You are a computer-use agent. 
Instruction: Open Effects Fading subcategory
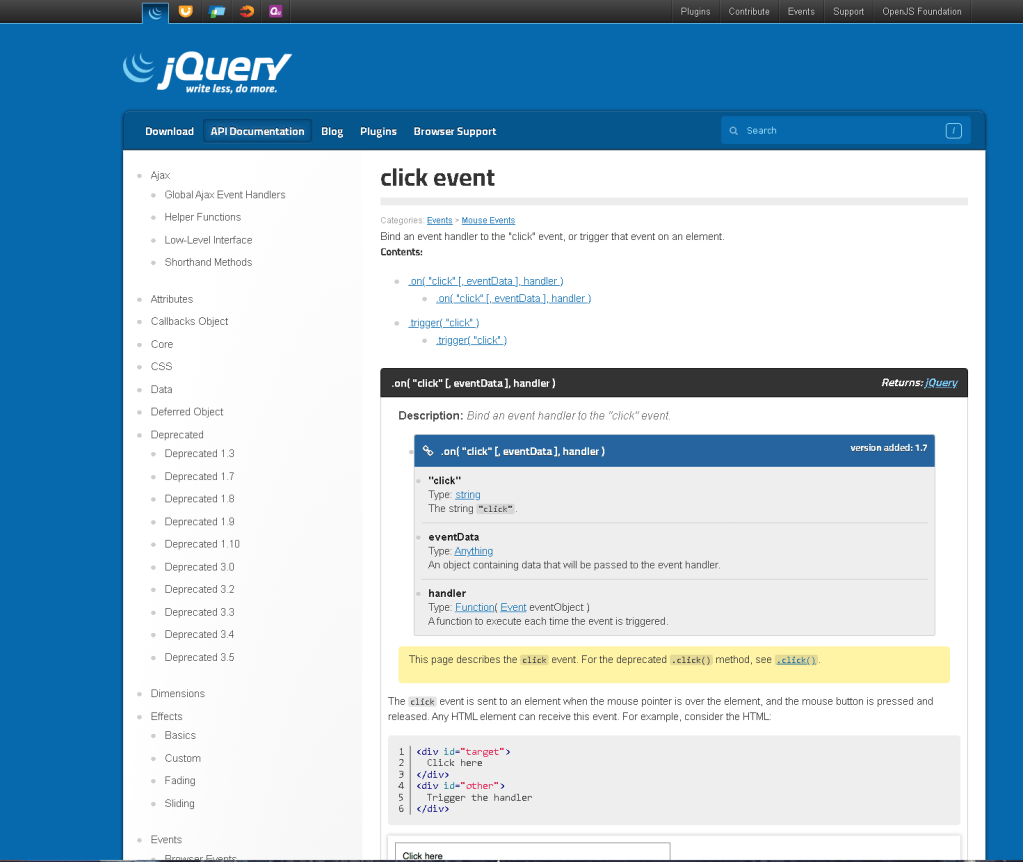pos(180,780)
